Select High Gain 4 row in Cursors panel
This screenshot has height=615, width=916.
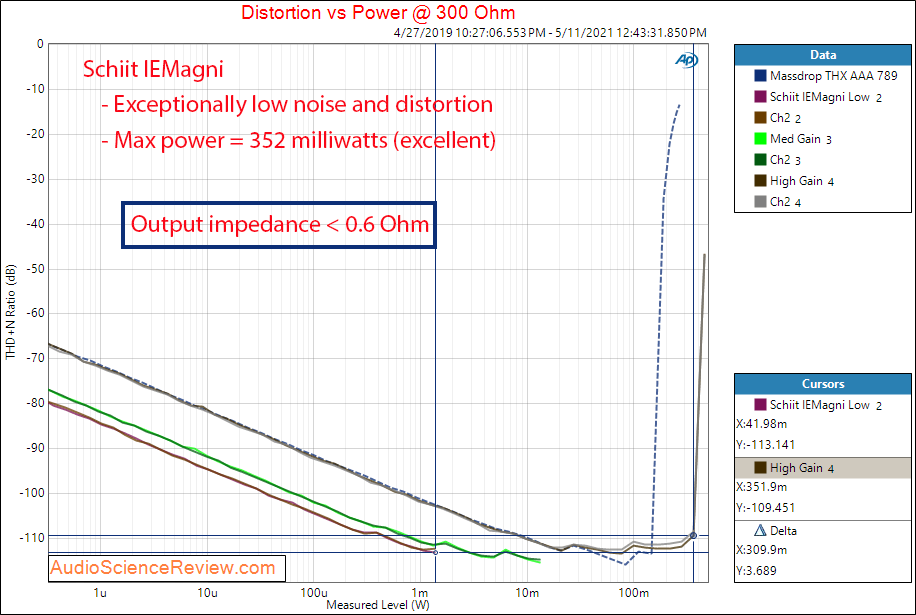click(823, 468)
